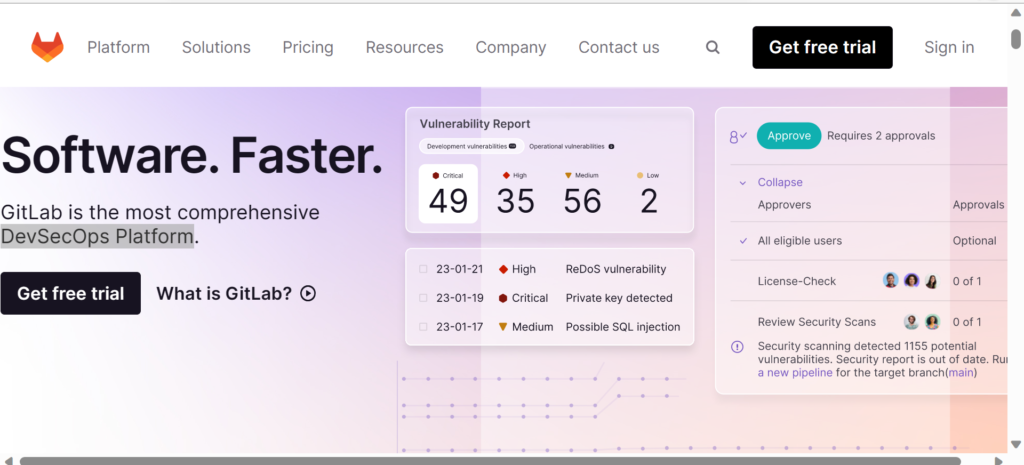Follow the Sign in link
This screenshot has height=465, width=1024.
pyautogui.click(x=949, y=47)
